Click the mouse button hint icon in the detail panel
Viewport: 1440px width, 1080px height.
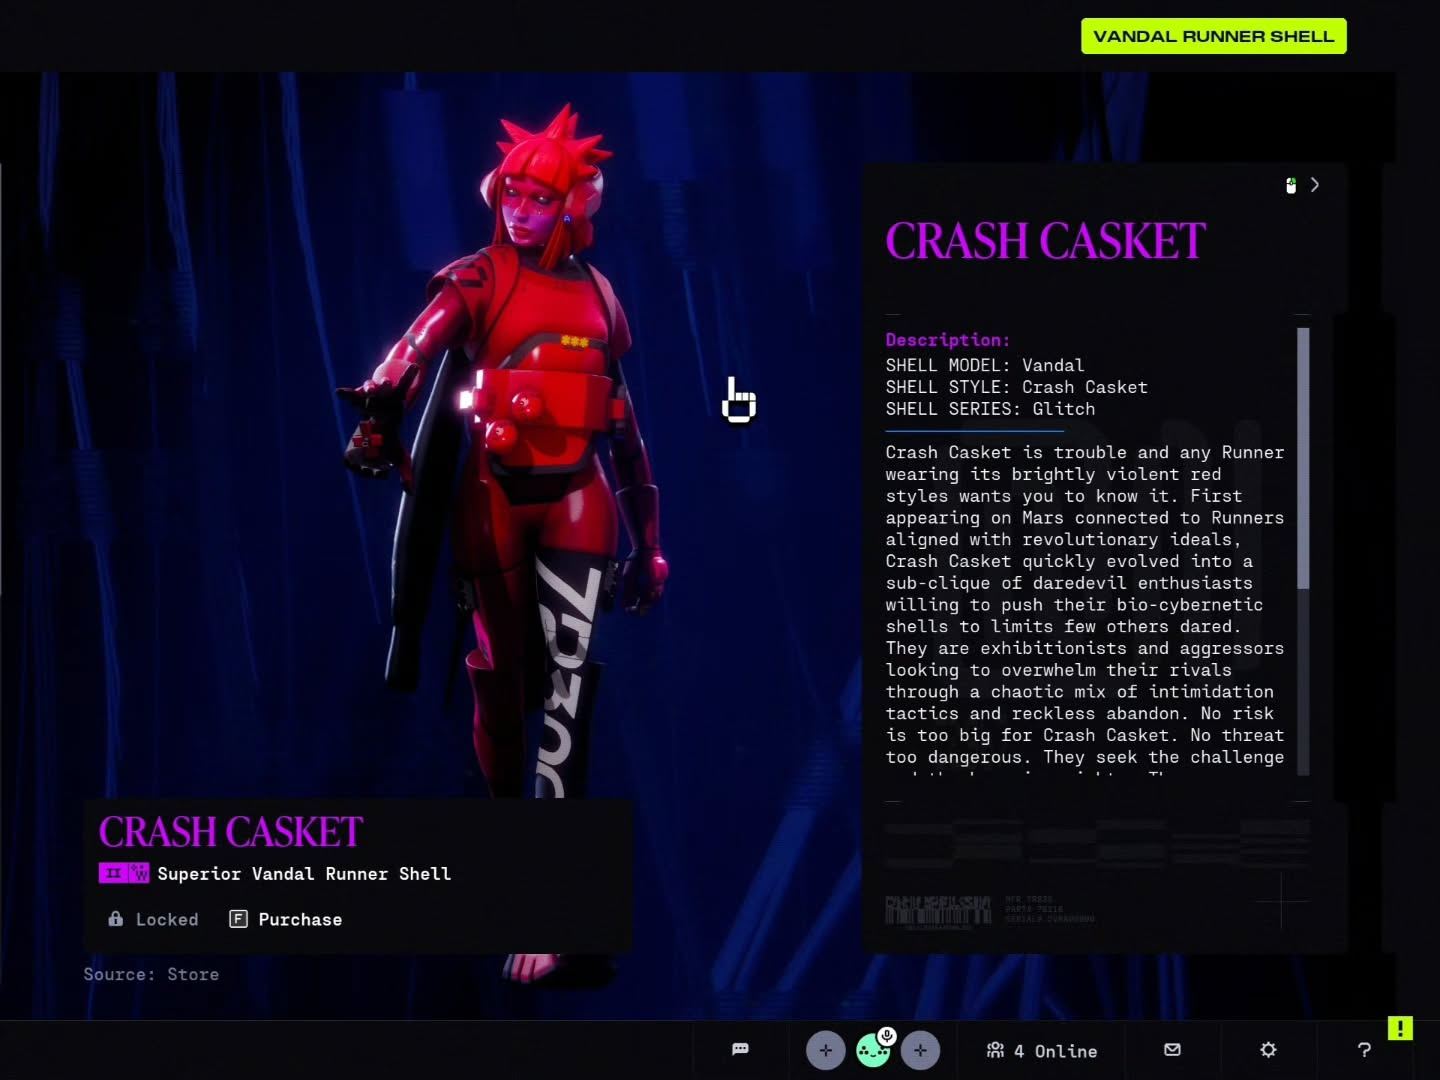(1291, 185)
